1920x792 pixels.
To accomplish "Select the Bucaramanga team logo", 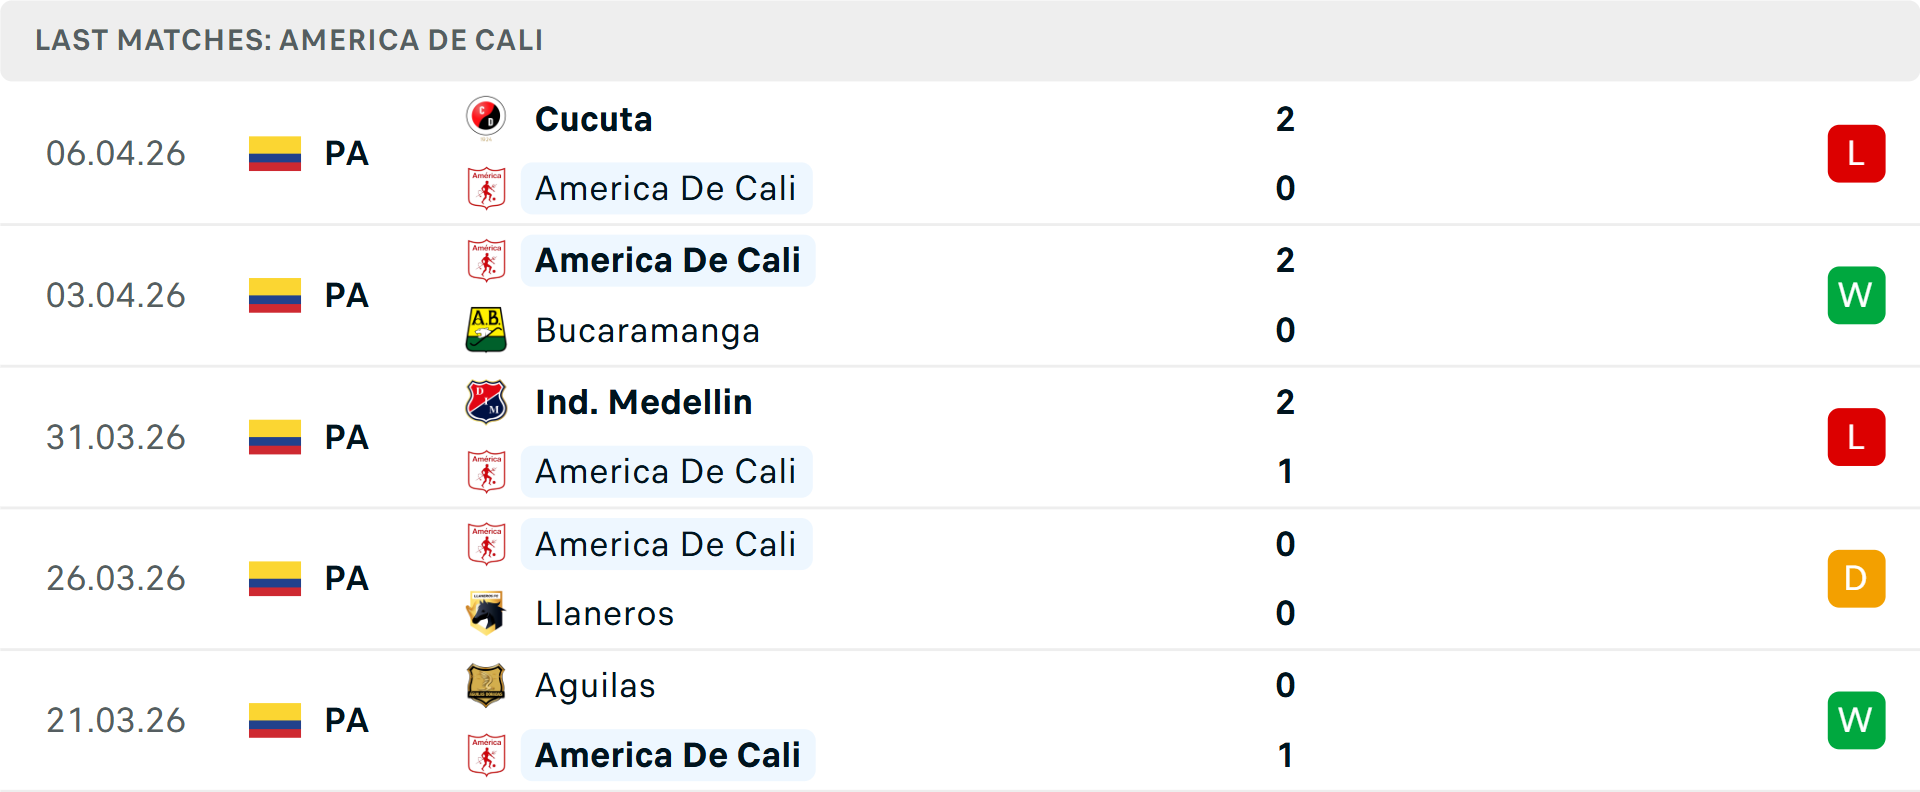I will (x=487, y=330).
